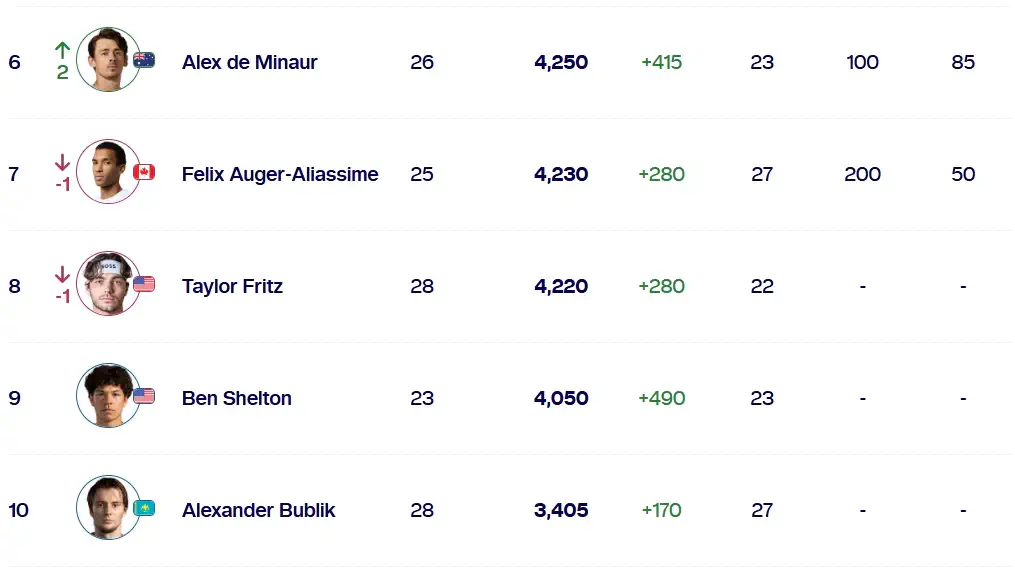Click the Kazakhstan flag icon
Screen dimensions: 1015x581
pyautogui.click(x=144, y=509)
